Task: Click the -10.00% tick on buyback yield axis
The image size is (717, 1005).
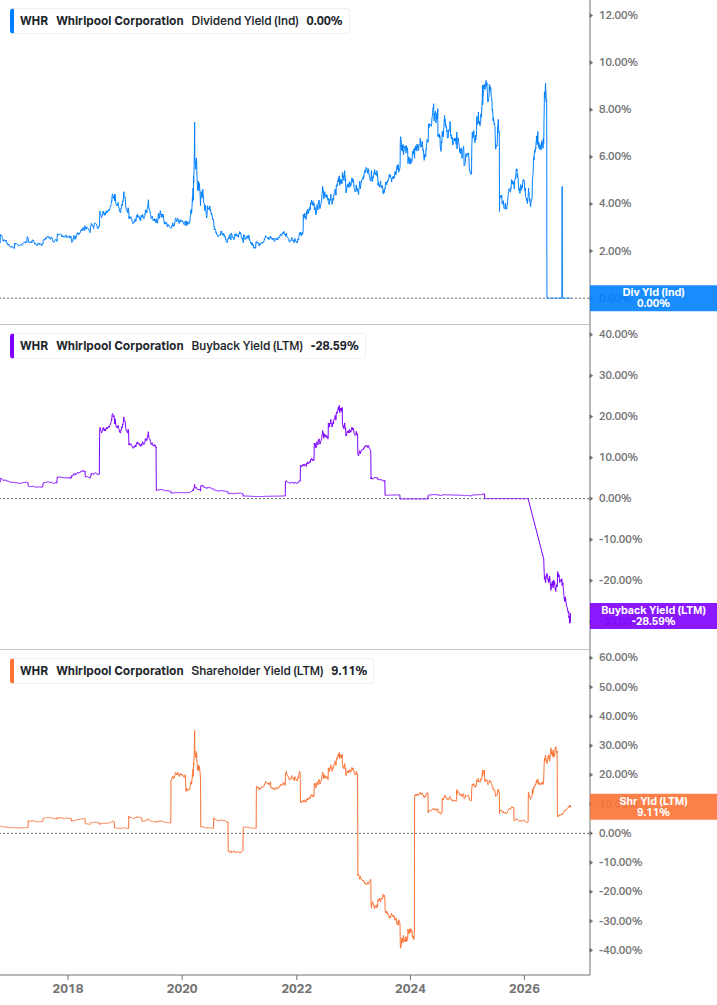Action: [x=620, y=539]
